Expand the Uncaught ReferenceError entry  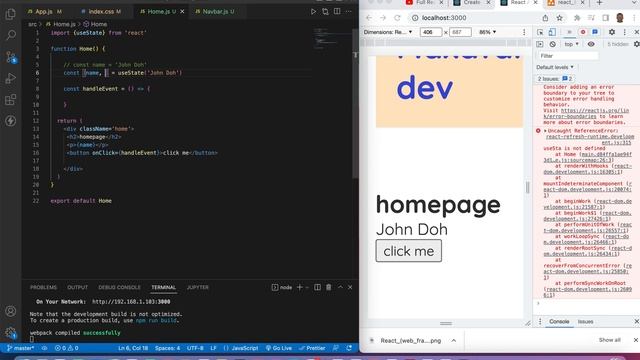pos(545,131)
